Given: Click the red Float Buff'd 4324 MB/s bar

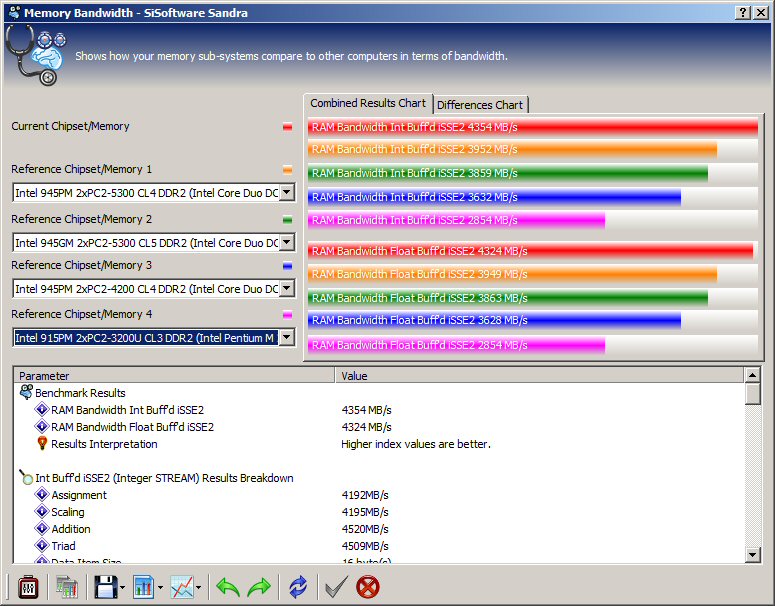Looking at the screenshot, I should pyautogui.click(x=530, y=251).
